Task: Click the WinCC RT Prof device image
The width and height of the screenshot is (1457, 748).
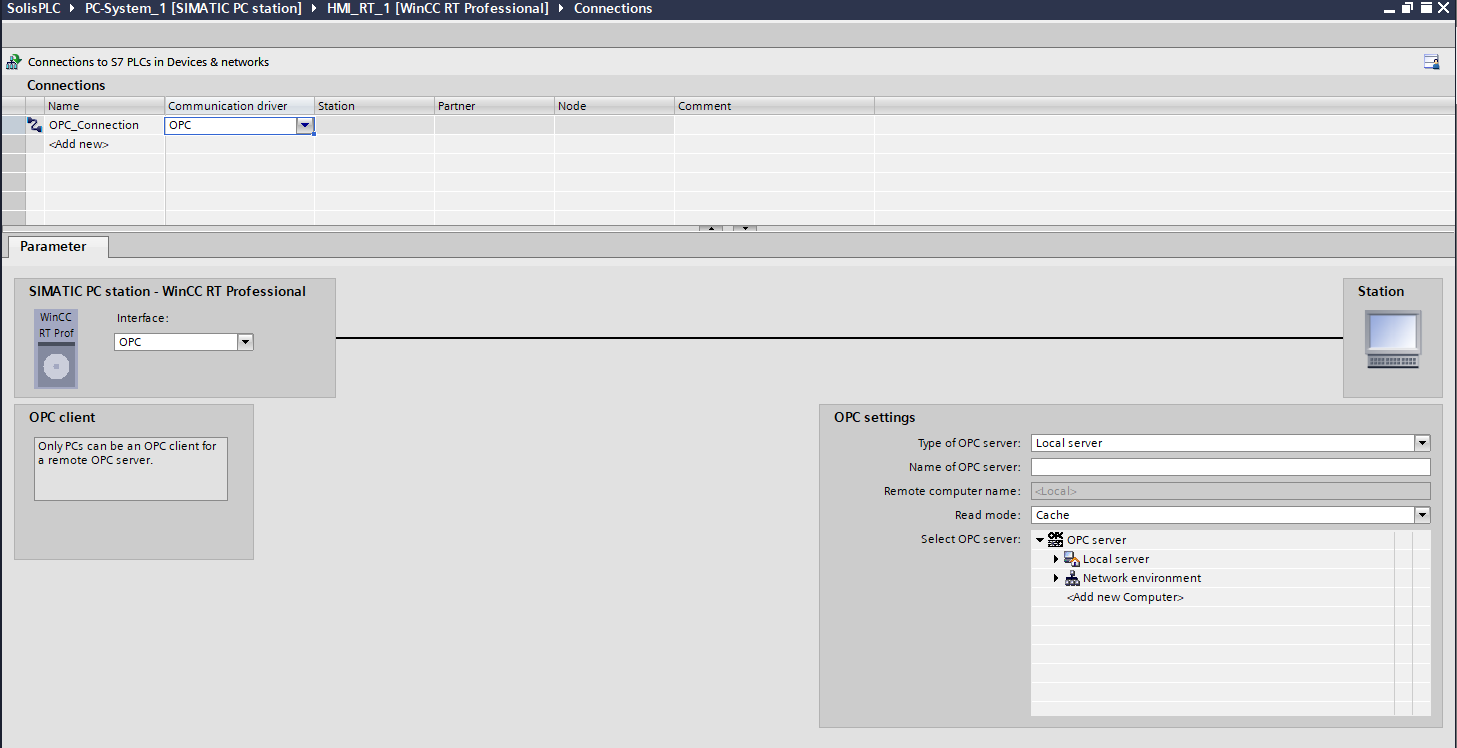Action: click(x=56, y=348)
